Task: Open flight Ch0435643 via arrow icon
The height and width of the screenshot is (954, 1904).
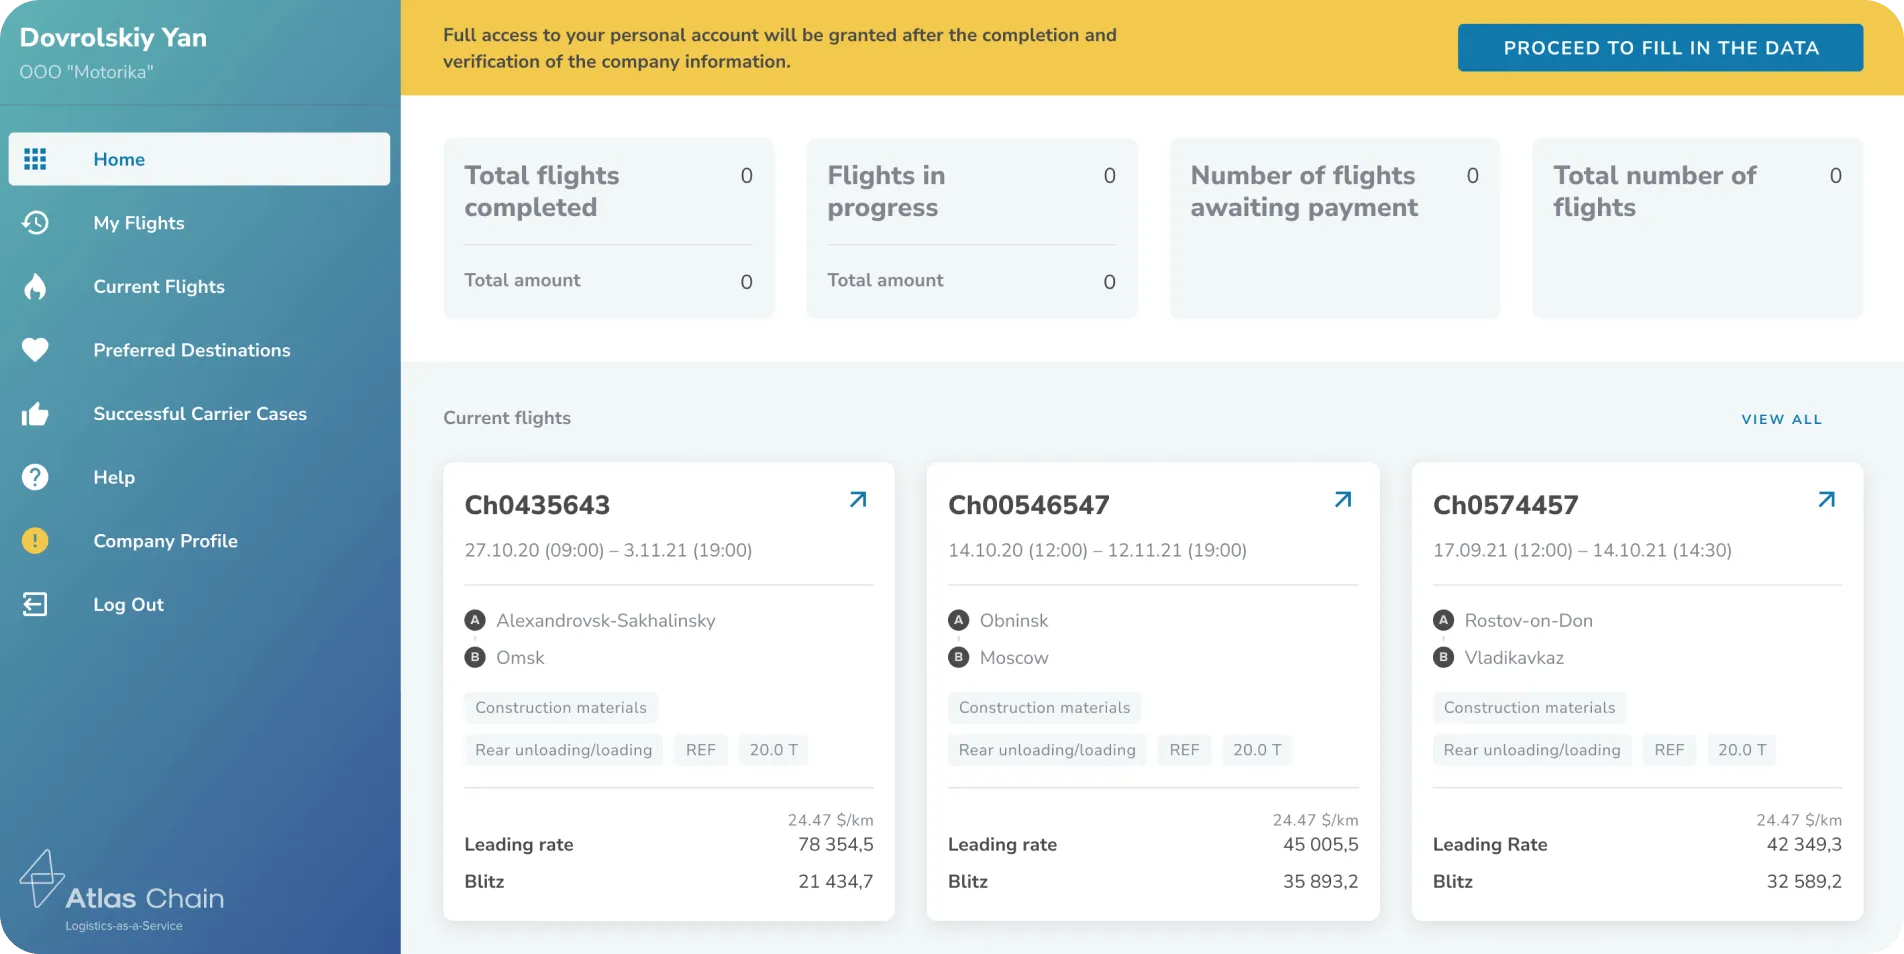Action: tap(858, 500)
